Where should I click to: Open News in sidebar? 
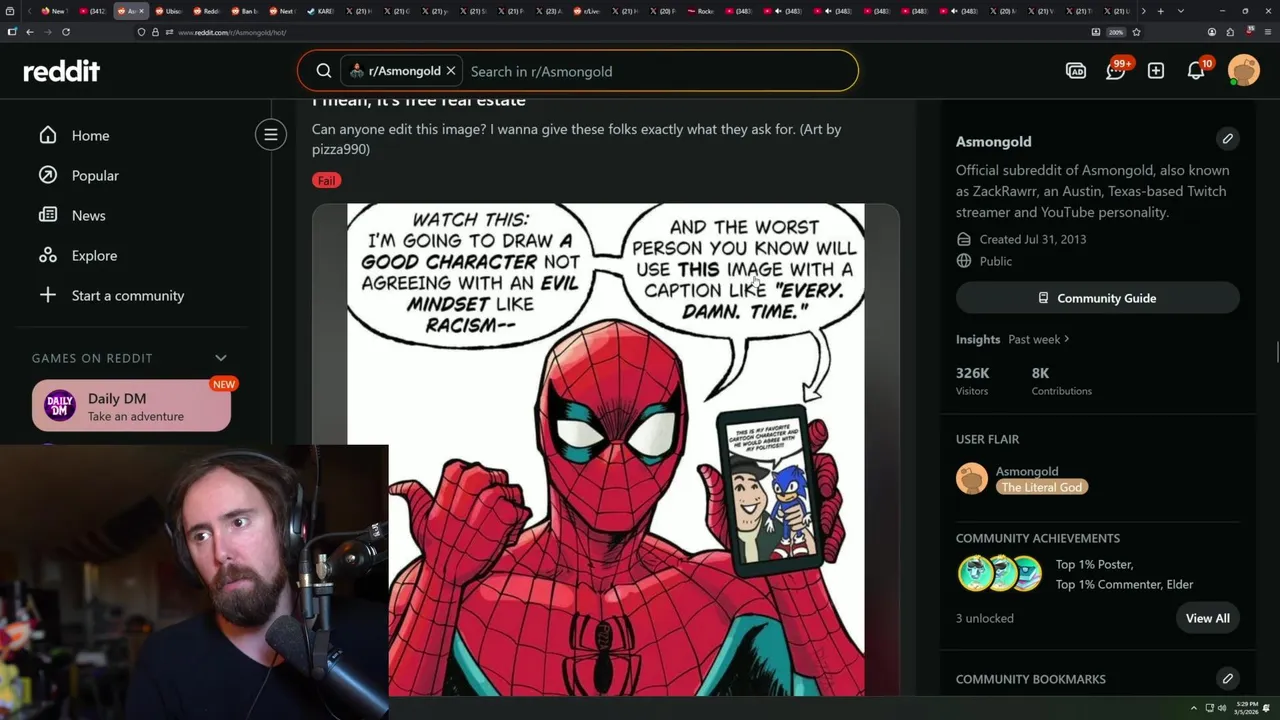tap(88, 215)
